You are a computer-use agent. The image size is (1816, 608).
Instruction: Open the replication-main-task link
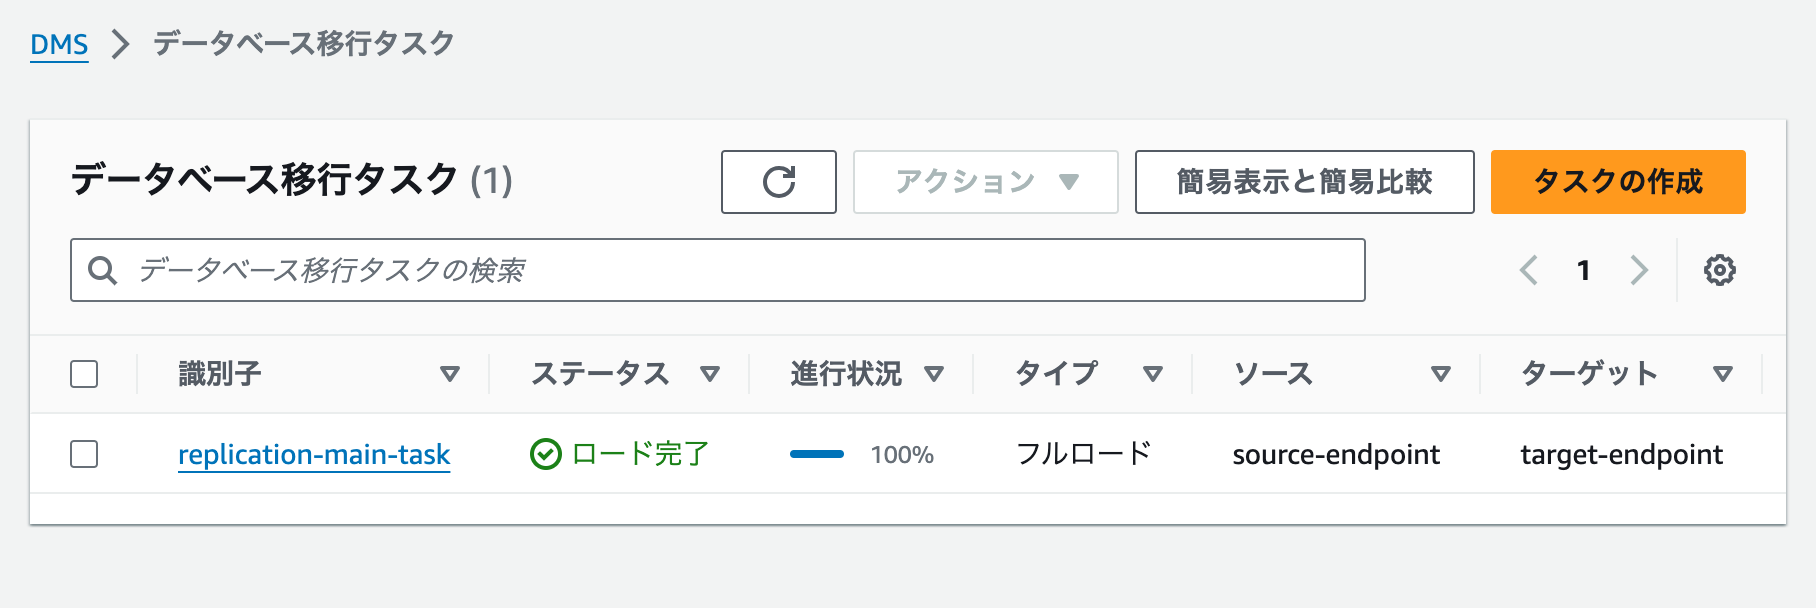(x=314, y=455)
